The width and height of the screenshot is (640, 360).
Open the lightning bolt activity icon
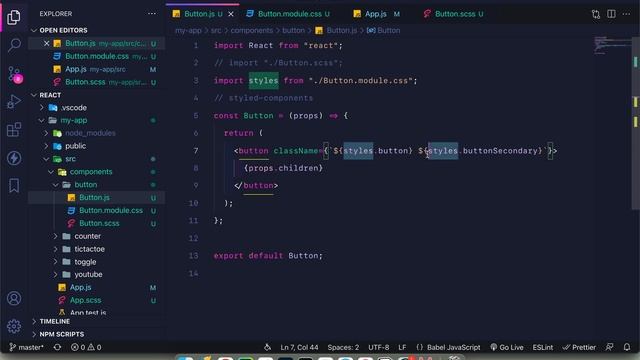14,158
